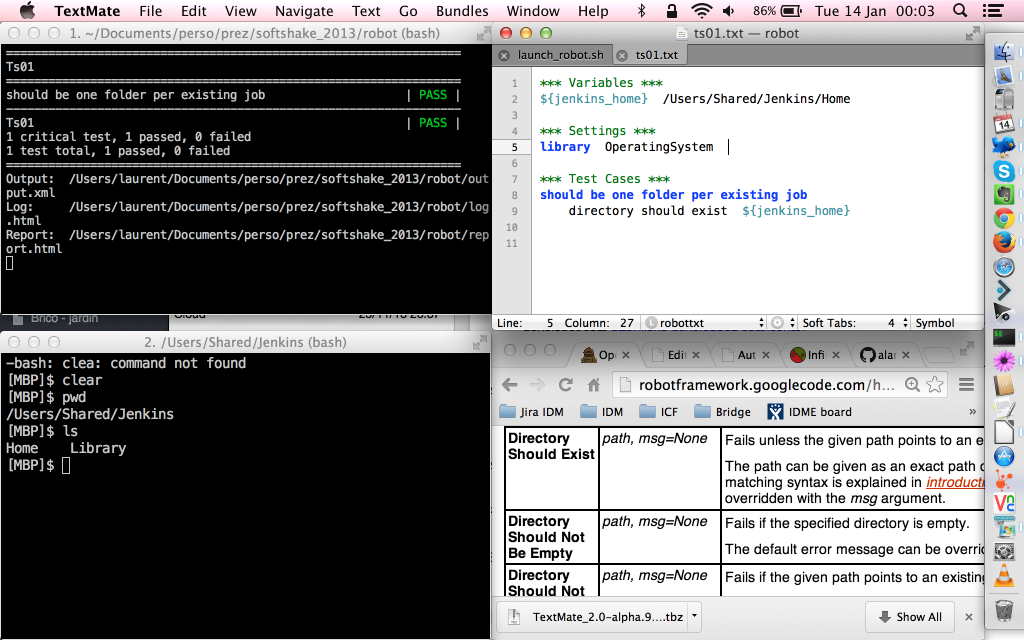This screenshot has width=1024, height=640.
Task: Open the Bundles menu
Action: 462,10
